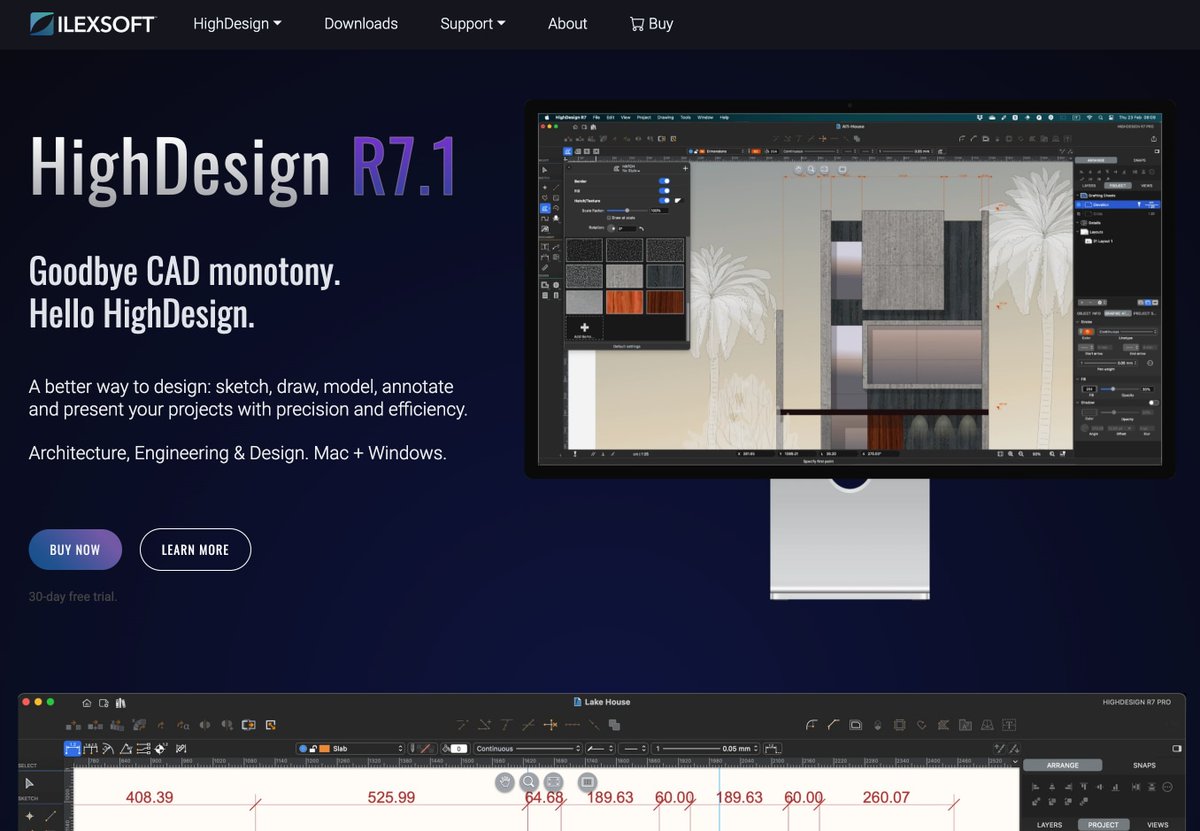Click the 525.99 dimension value
Screen dimensions: 1200x831
click(391, 797)
